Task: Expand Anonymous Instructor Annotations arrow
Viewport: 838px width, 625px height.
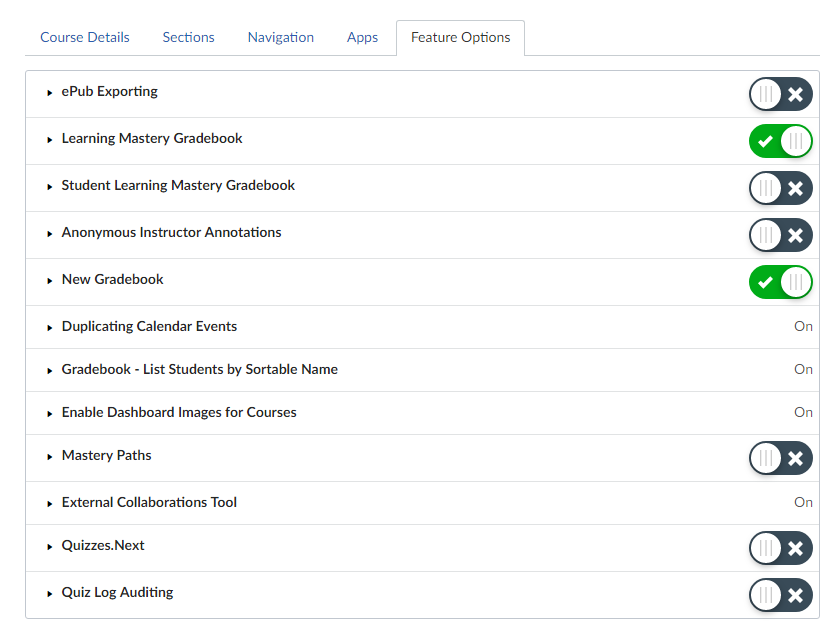Action: [50, 234]
